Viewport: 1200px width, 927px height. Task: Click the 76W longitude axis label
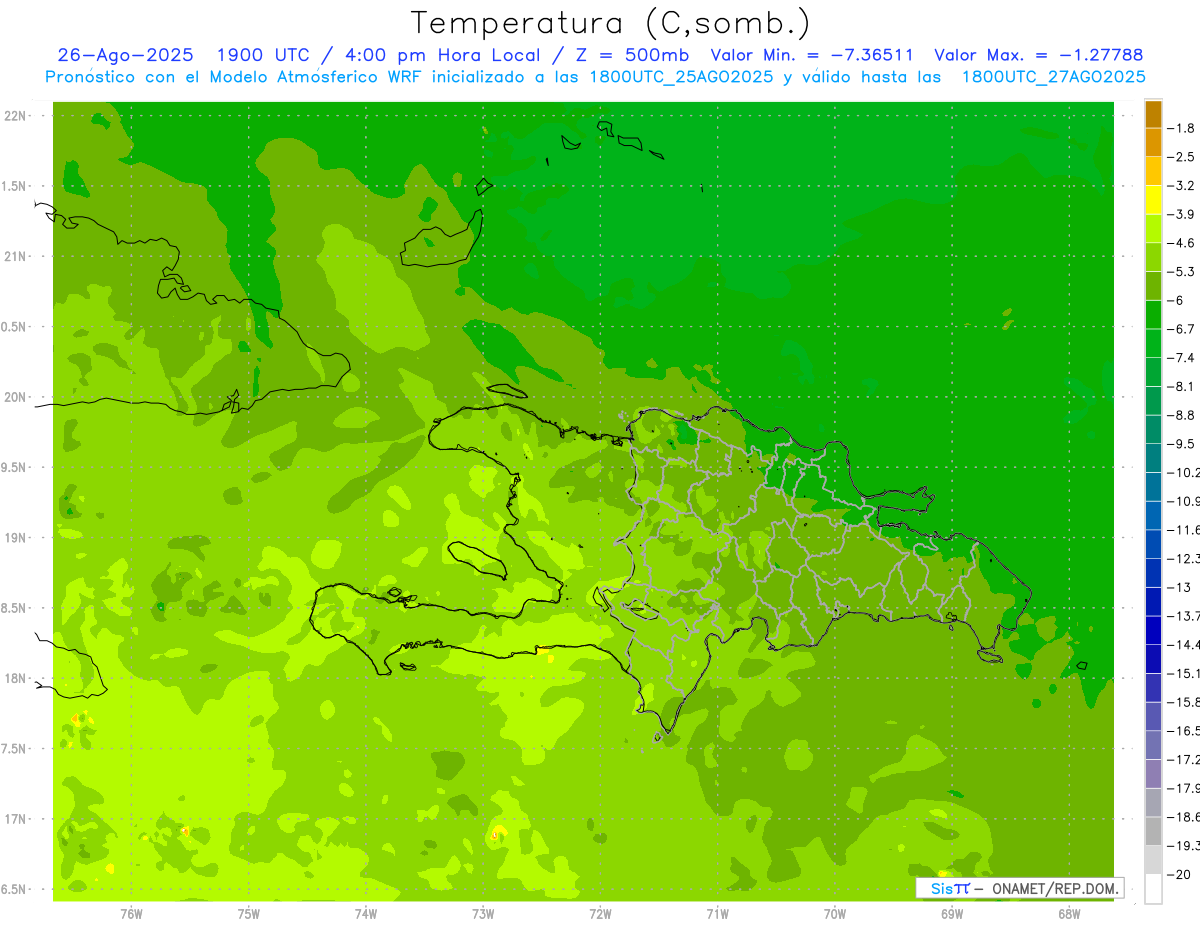click(131, 914)
